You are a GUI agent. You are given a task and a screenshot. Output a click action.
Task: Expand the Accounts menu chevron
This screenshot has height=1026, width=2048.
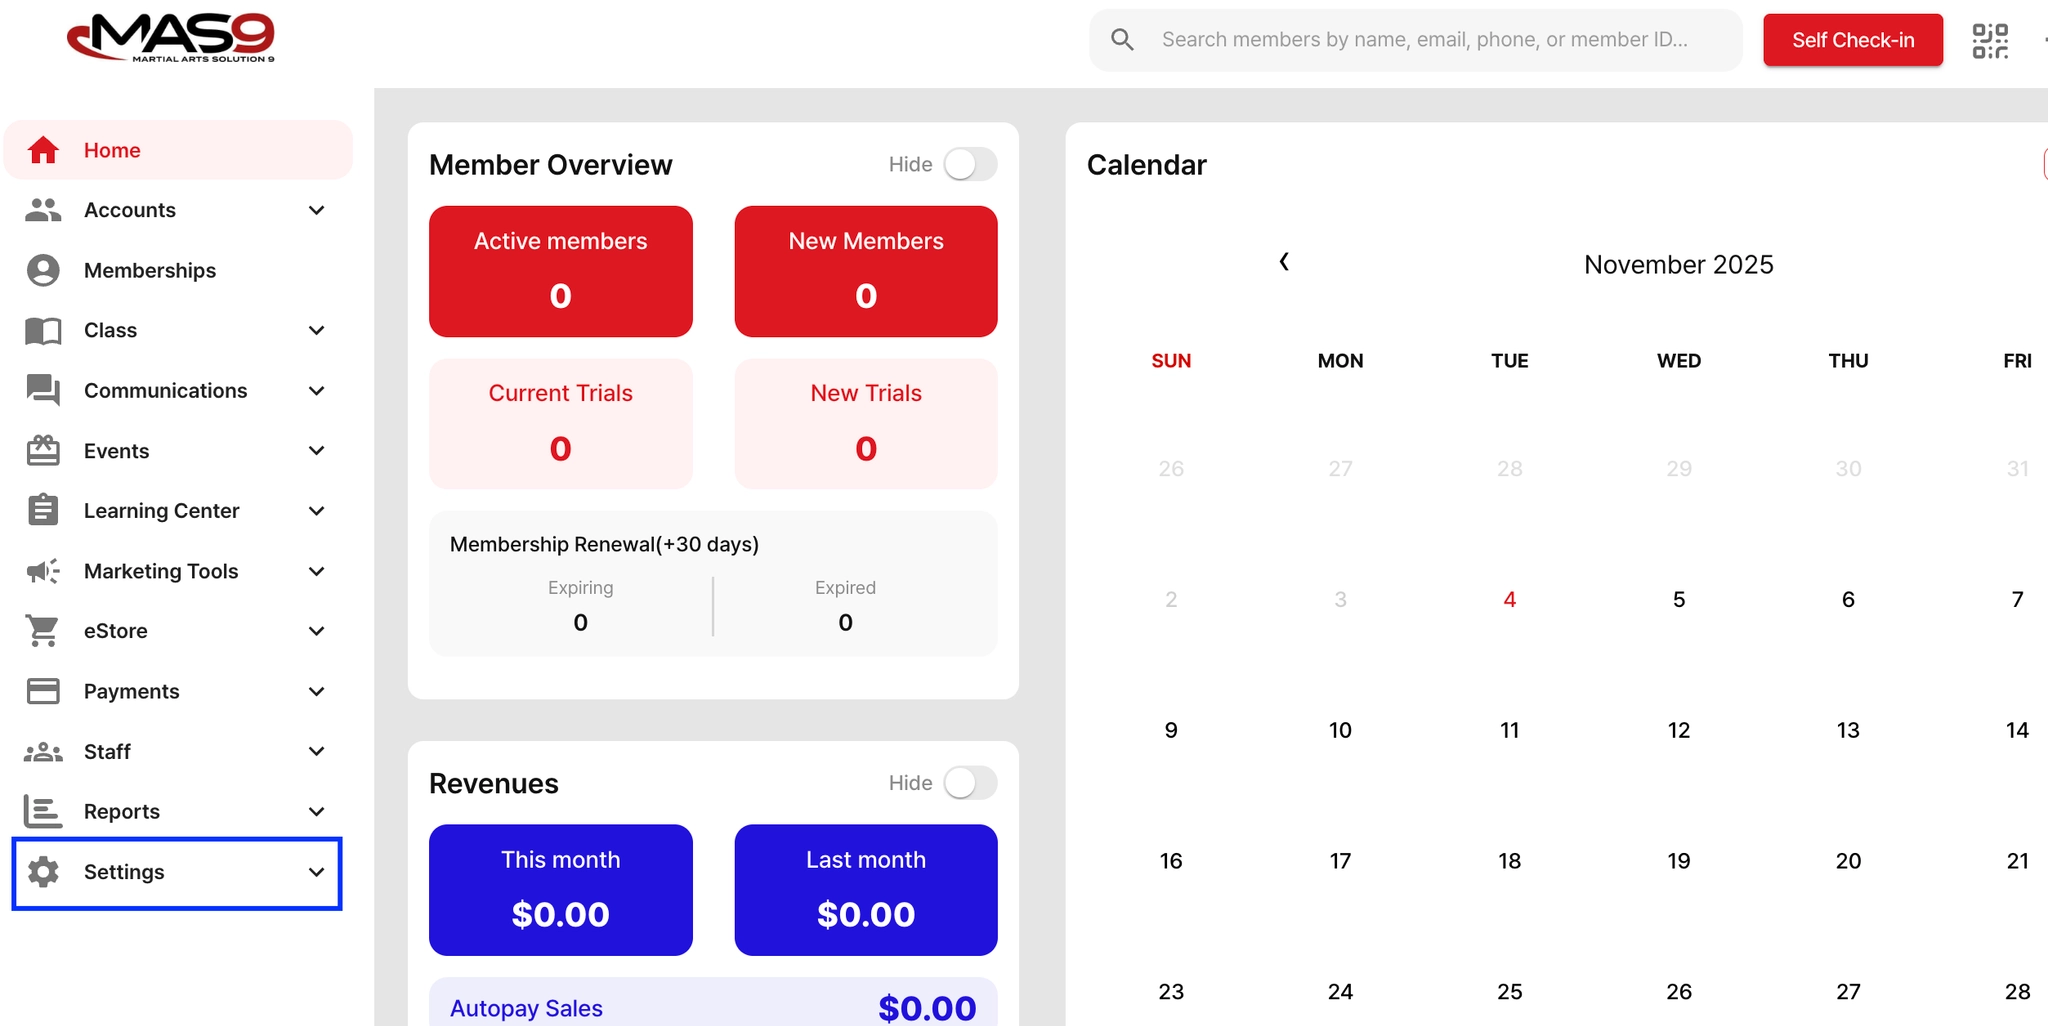coord(317,210)
